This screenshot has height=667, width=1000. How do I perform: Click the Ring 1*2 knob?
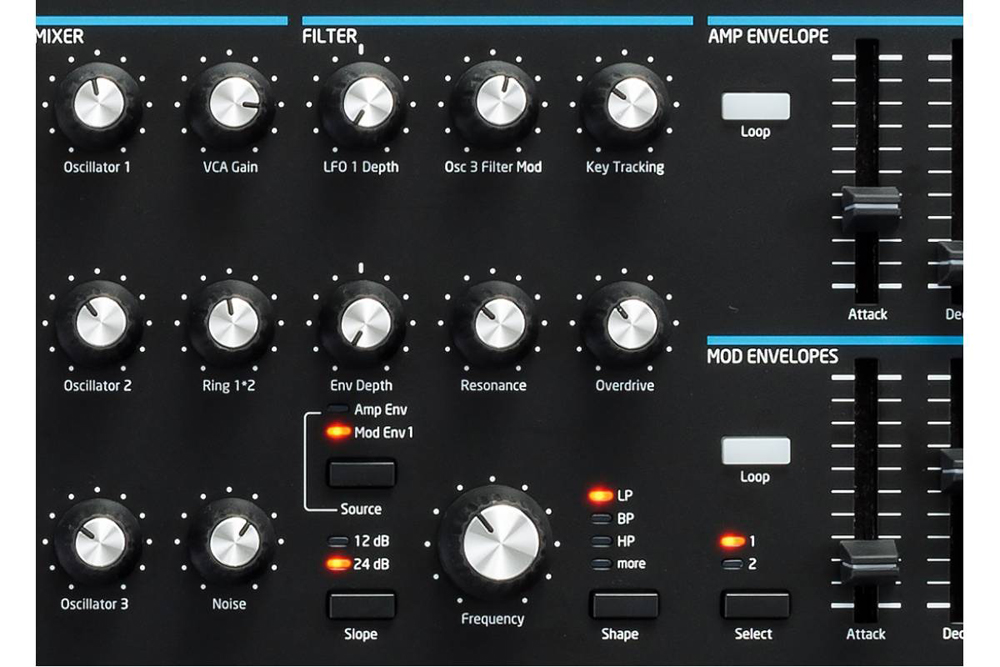pos(232,321)
